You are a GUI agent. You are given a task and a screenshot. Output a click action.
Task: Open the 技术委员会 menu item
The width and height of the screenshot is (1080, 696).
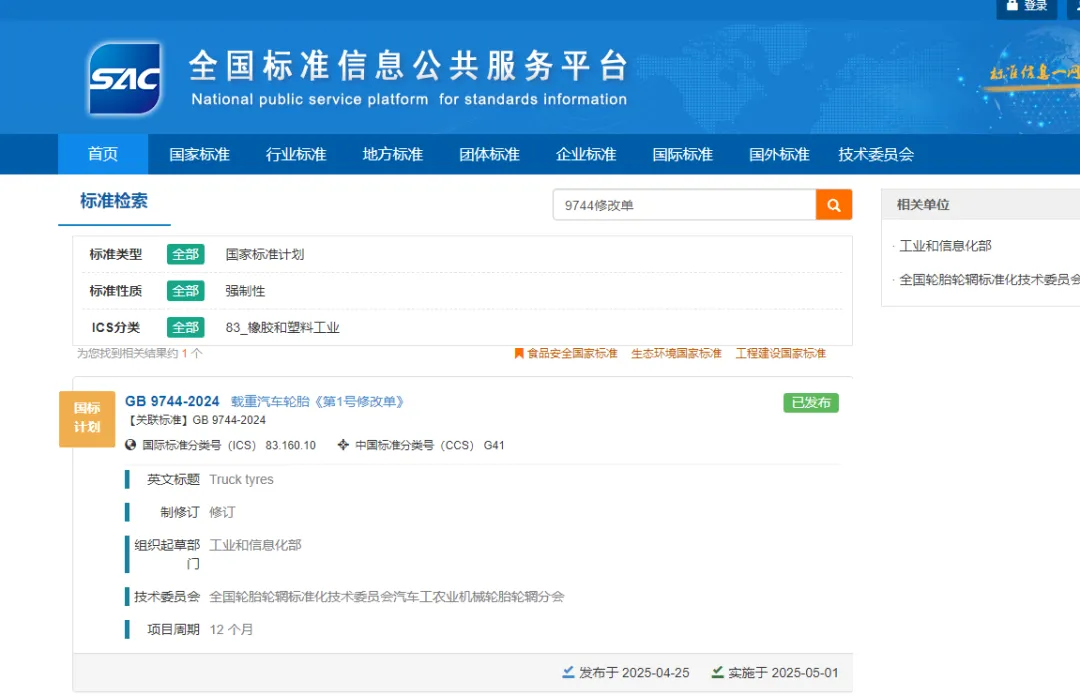(x=876, y=154)
